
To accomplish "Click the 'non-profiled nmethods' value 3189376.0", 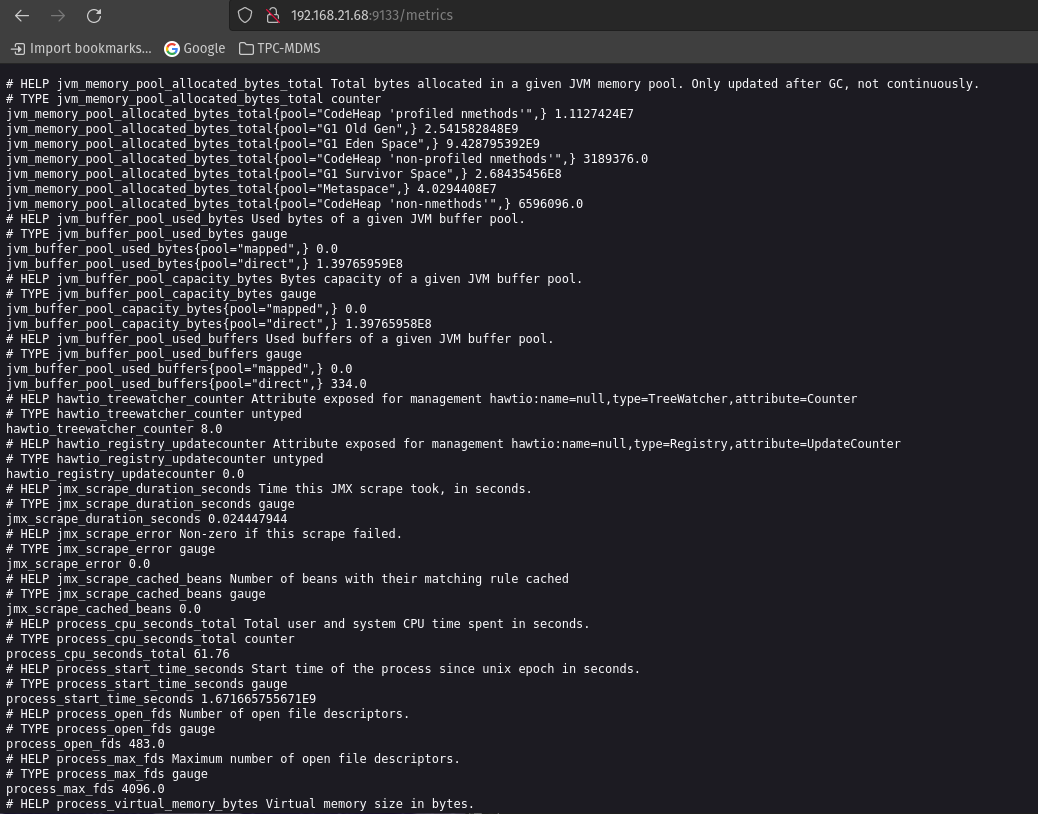I will (615, 159).
